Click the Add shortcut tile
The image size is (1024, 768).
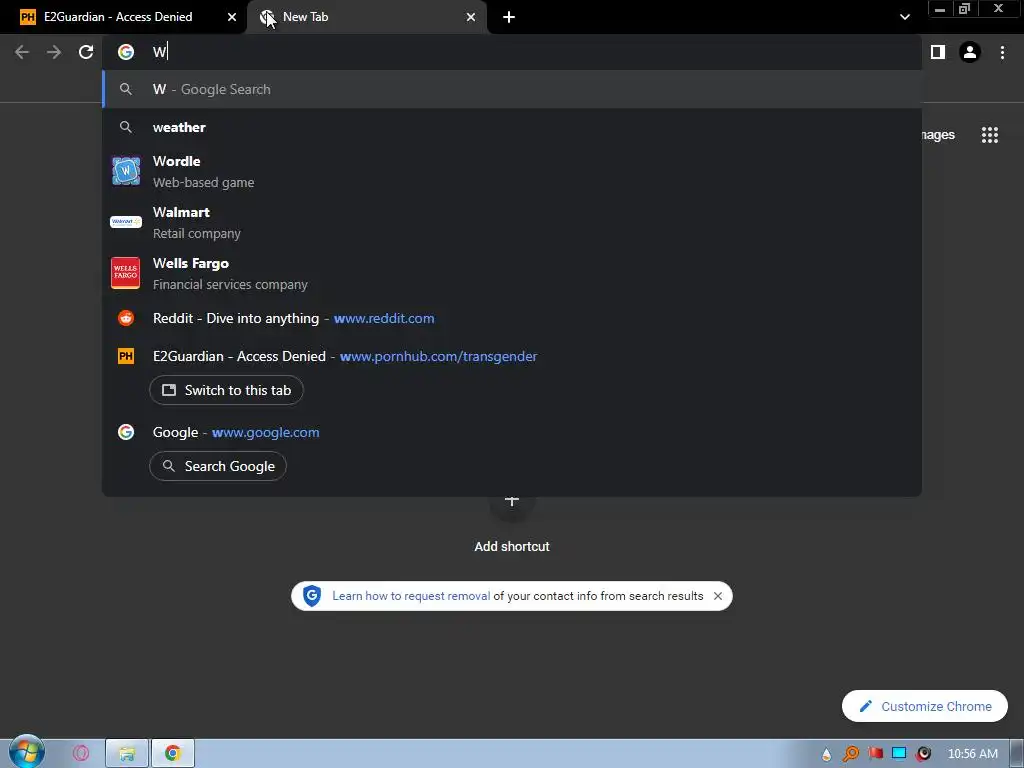(x=512, y=522)
